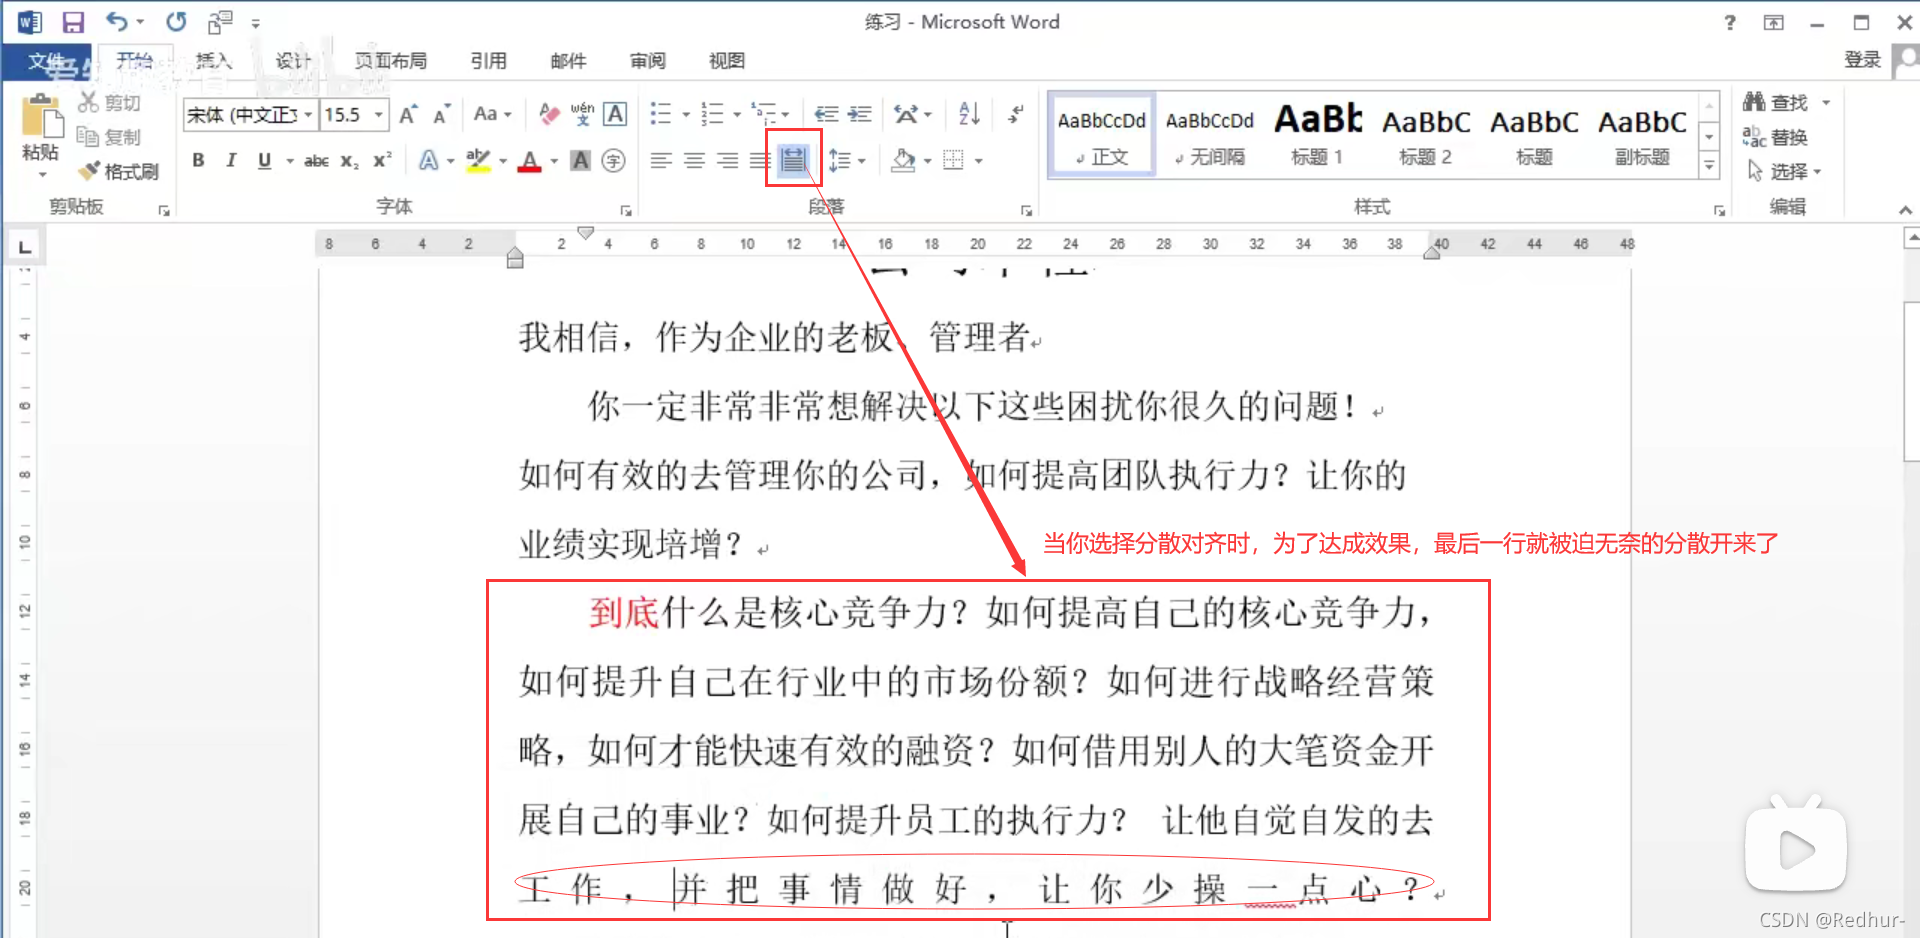Click the red font color swatch
The height and width of the screenshot is (938, 1920).
530,160
